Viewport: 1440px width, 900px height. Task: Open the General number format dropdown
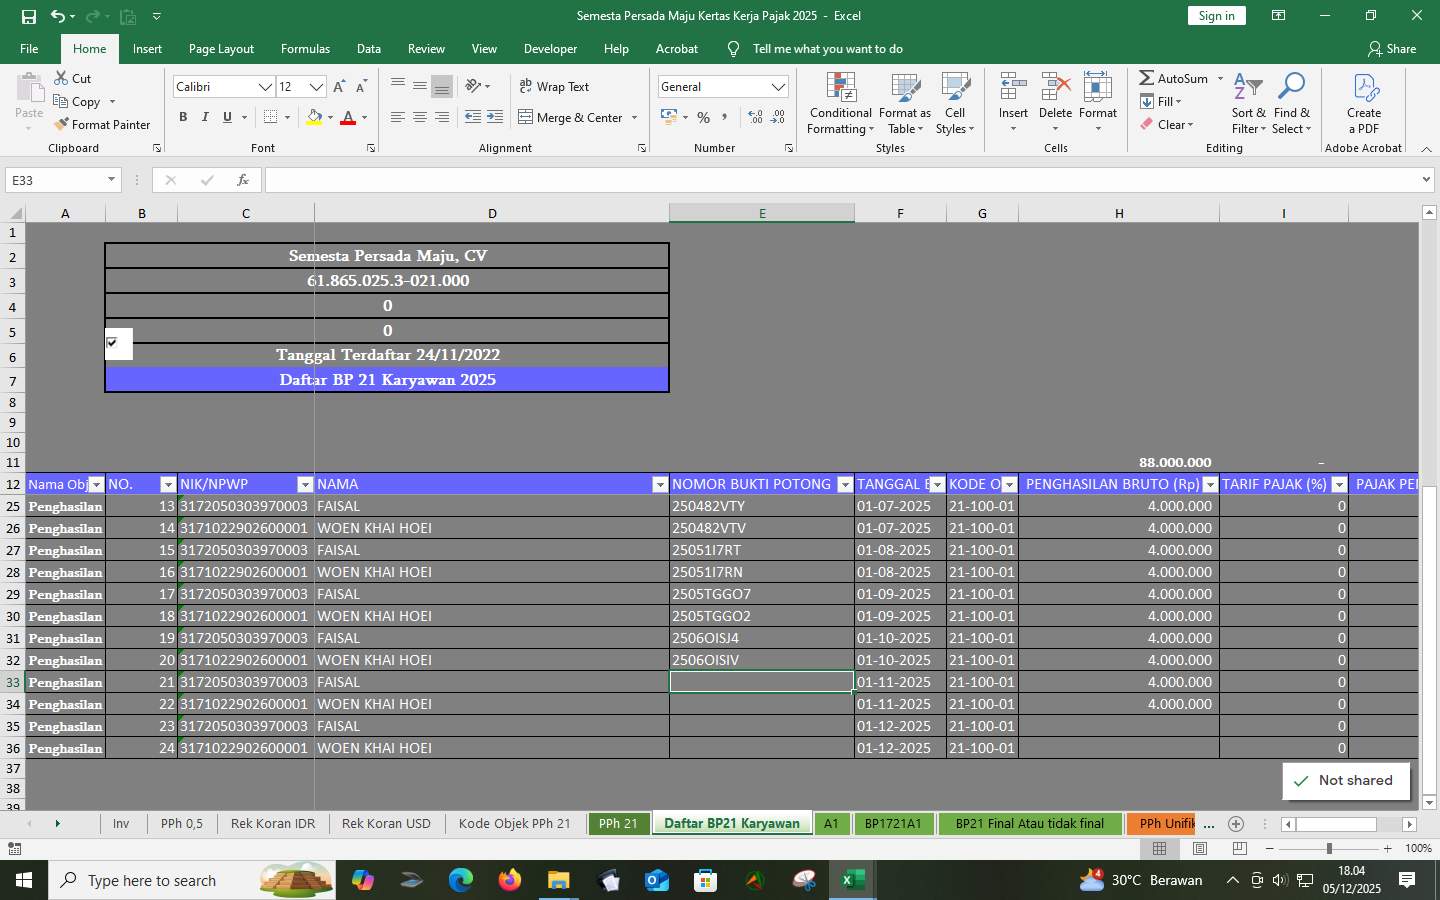(778, 86)
